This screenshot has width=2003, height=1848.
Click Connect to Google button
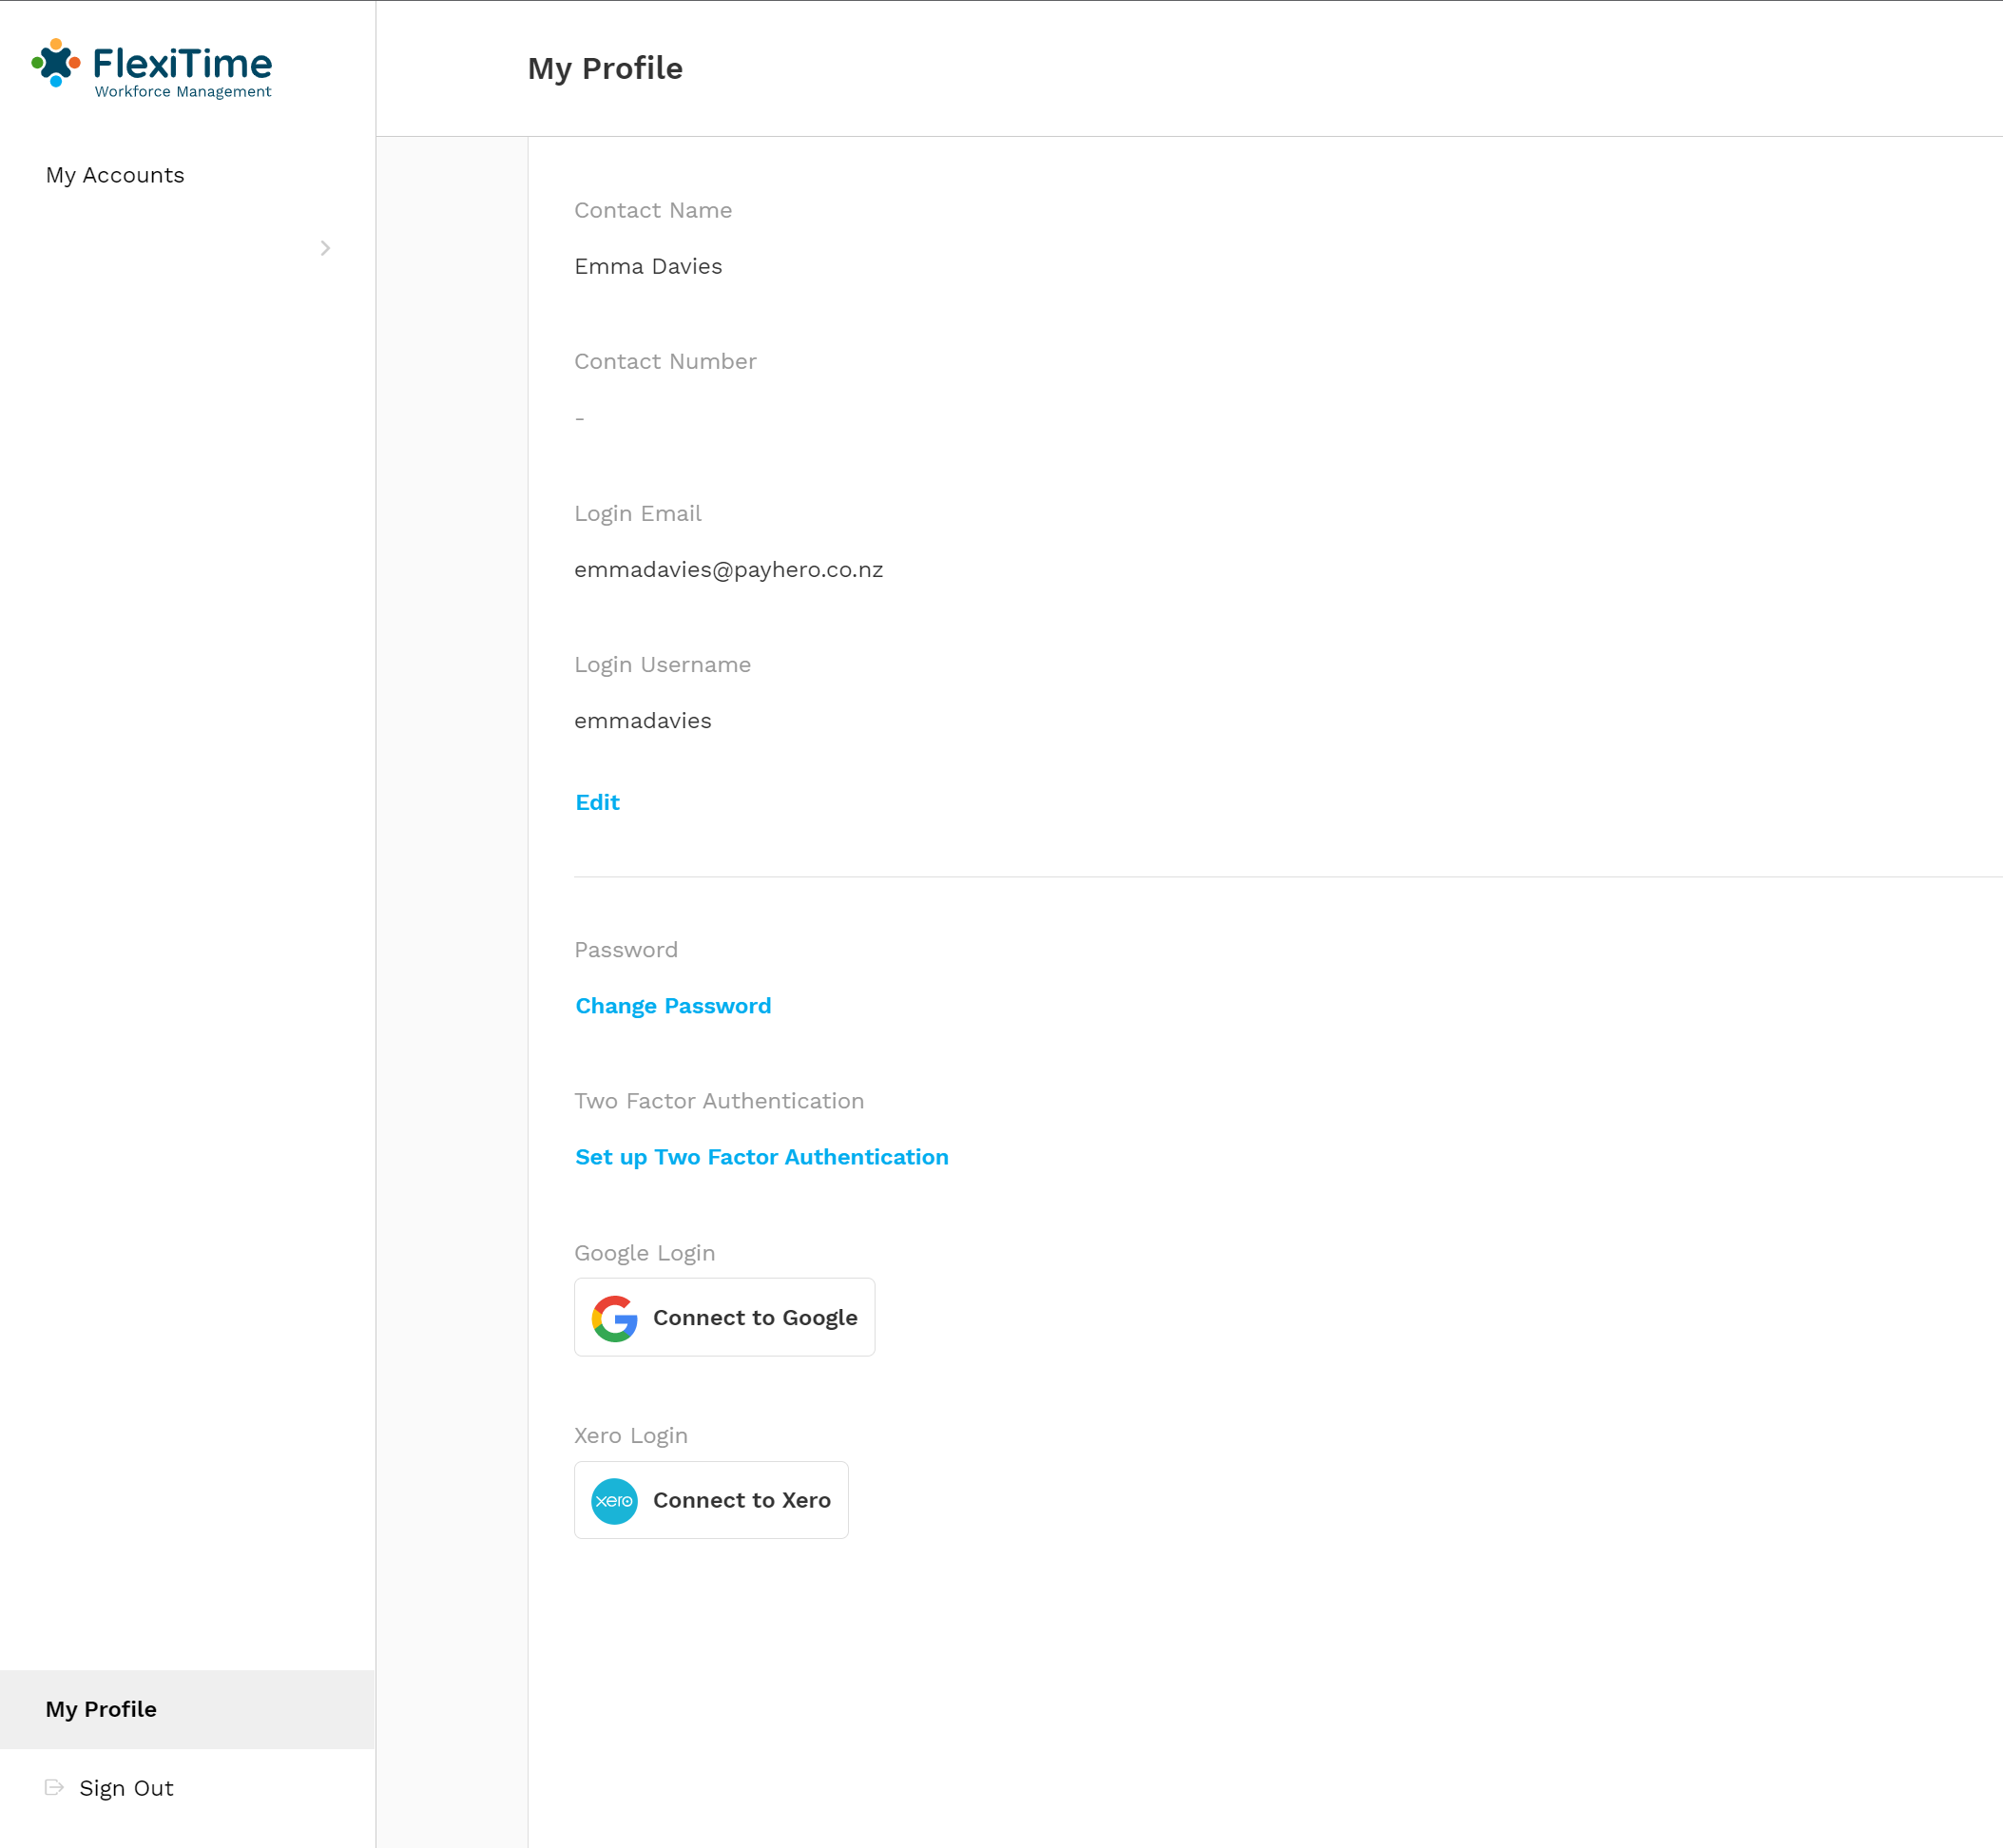724,1317
